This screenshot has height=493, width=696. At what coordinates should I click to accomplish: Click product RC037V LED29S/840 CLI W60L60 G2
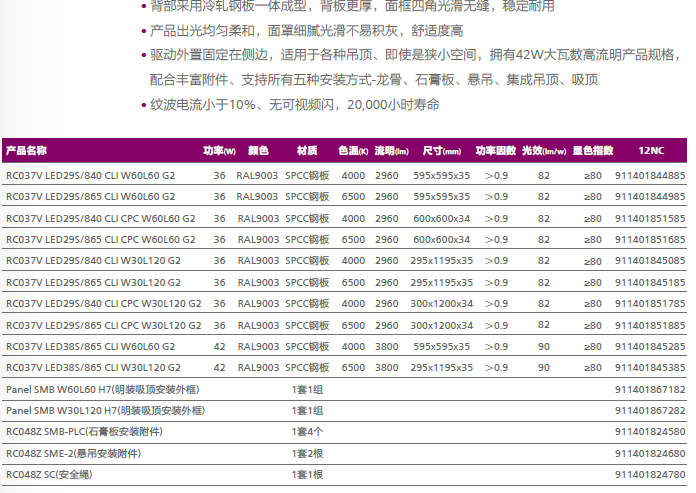[90, 175]
